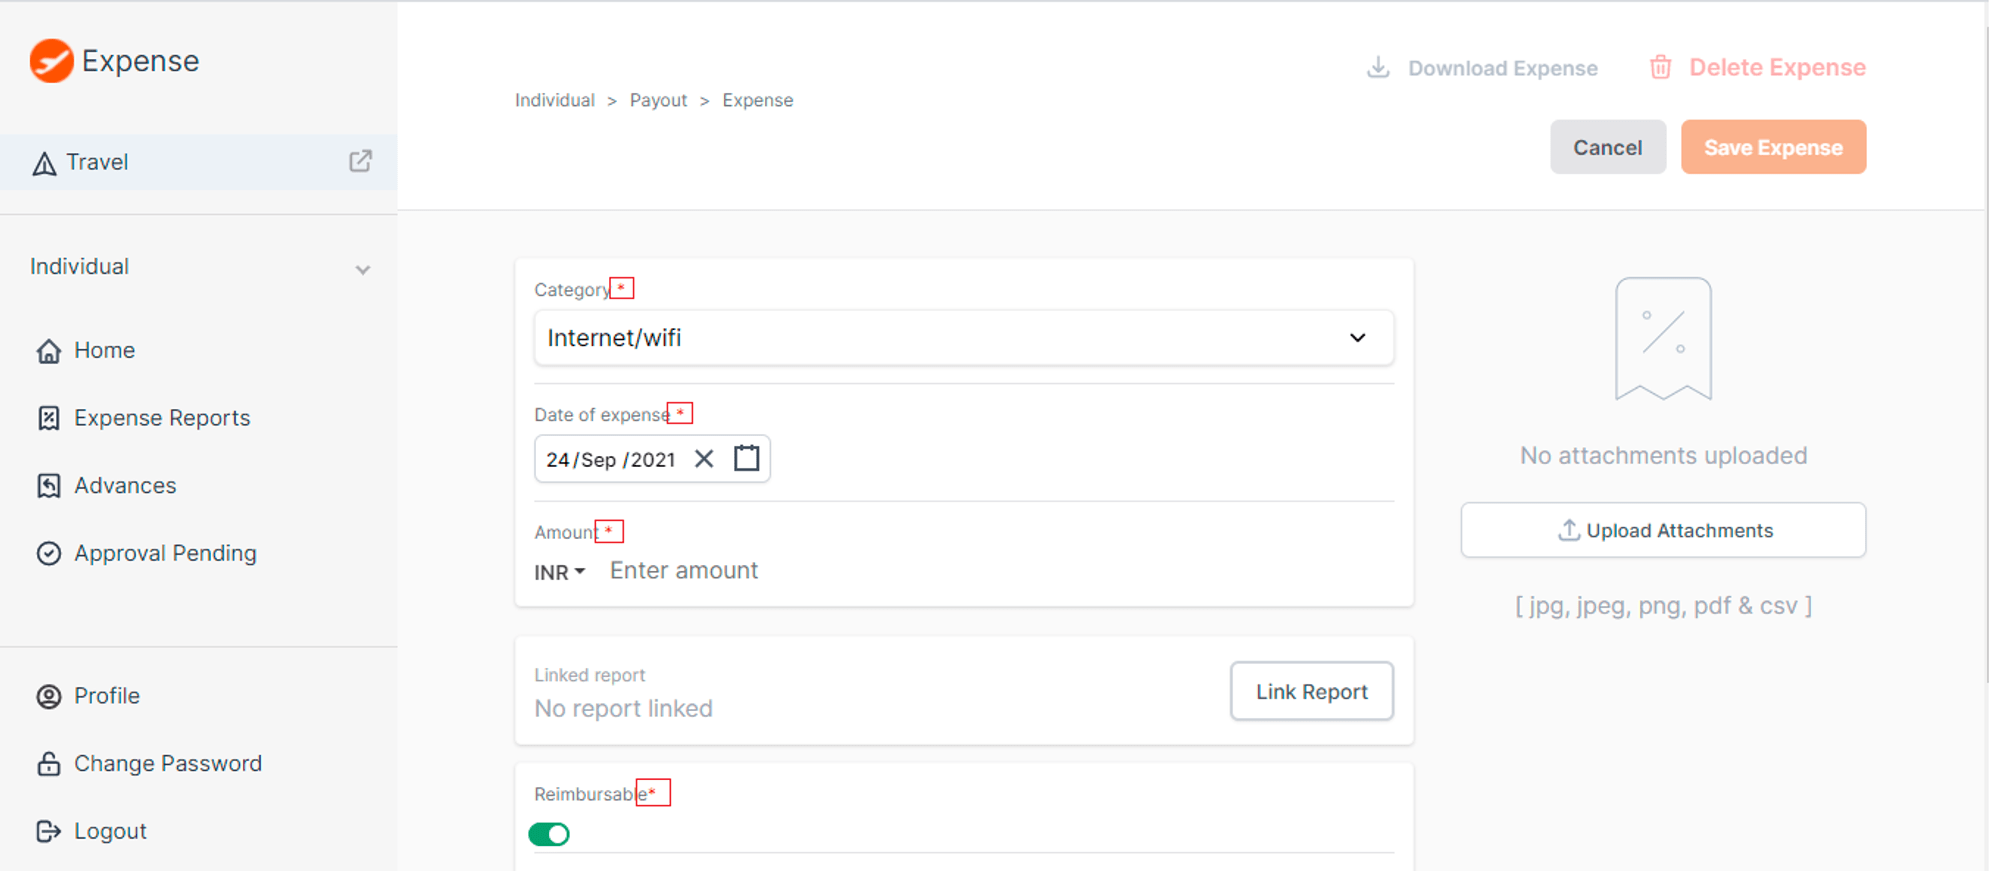Click the Home house icon

[48, 351]
